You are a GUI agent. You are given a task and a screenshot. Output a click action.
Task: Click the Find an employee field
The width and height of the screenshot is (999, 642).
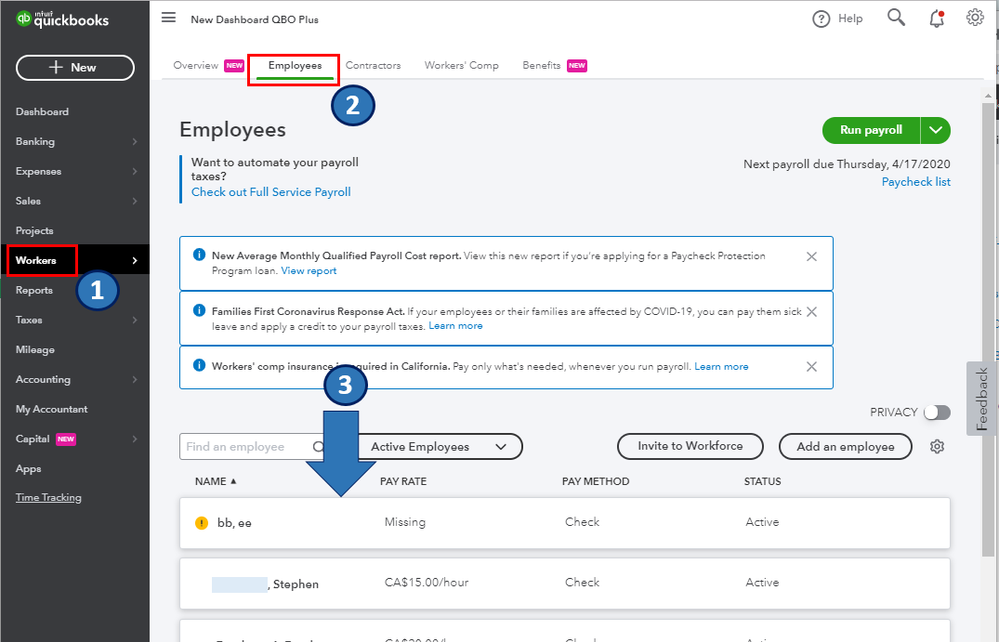(245, 447)
